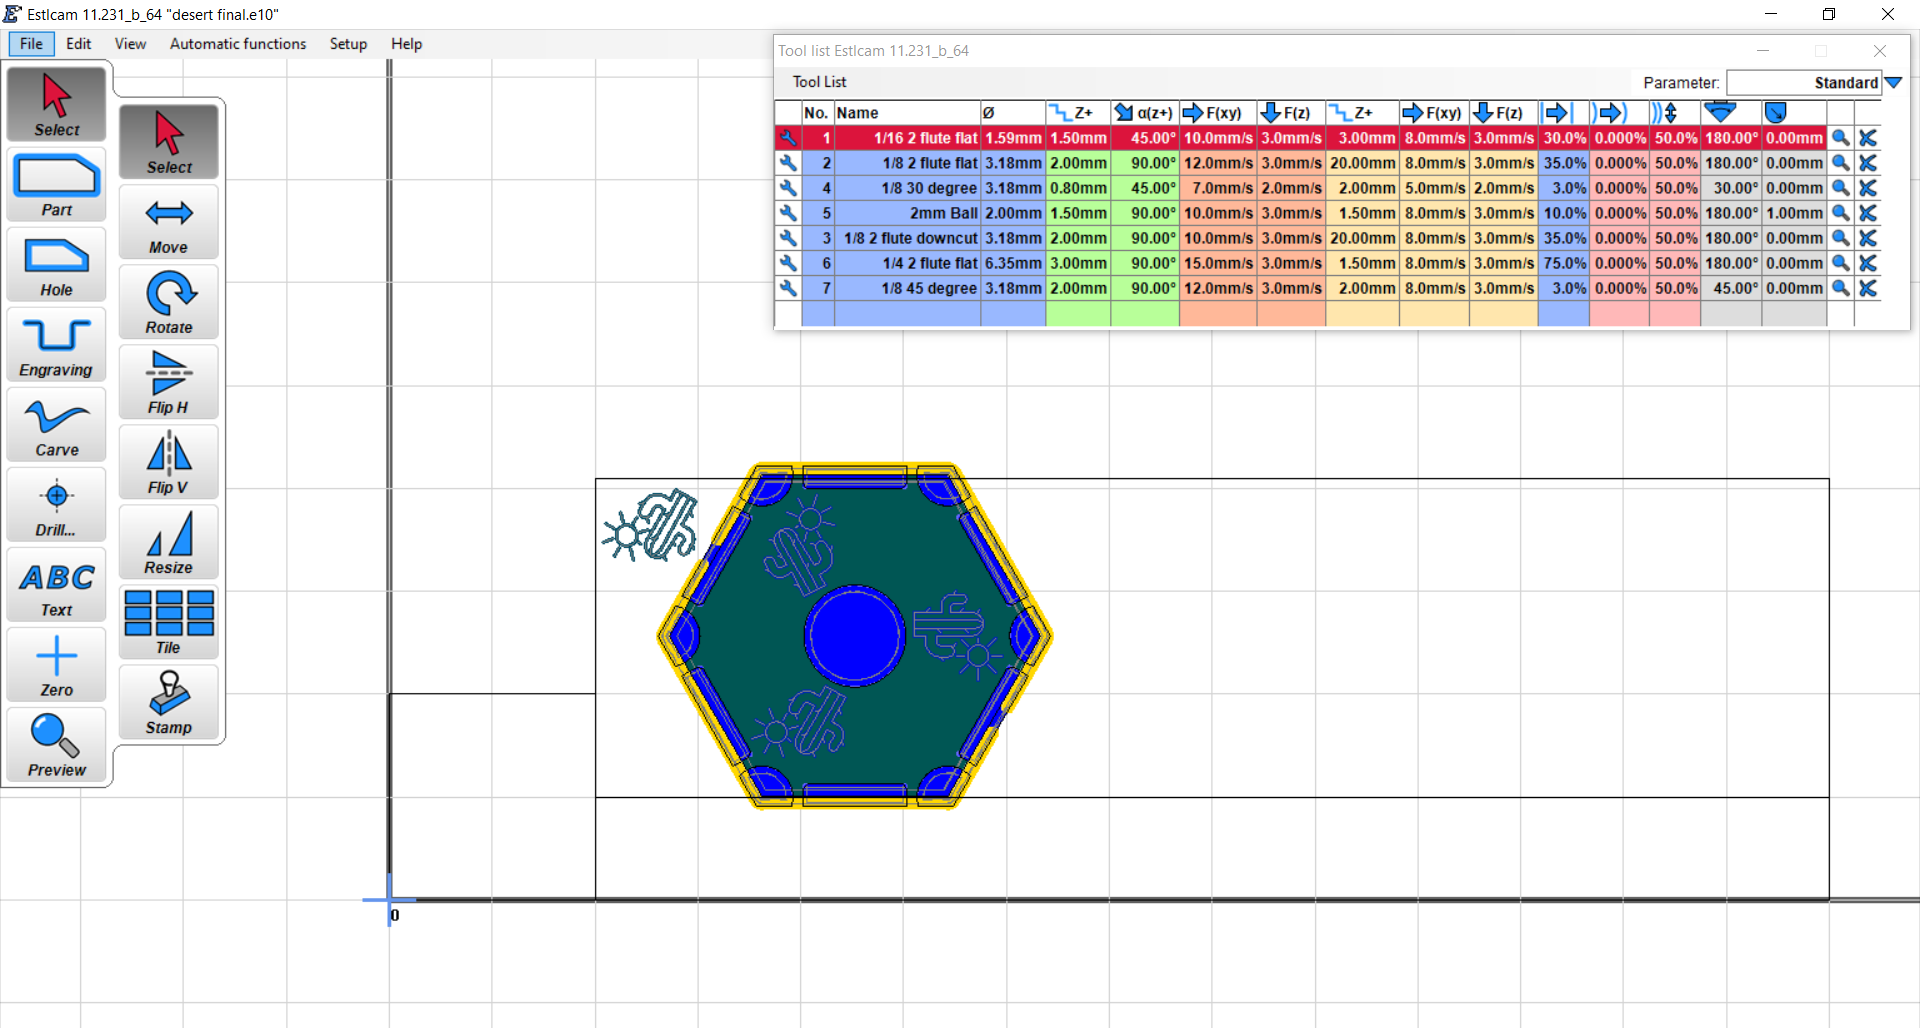The width and height of the screenshot is (1920, 1028).
Task: Choose the Select tool above the Part tool
Action: [x=57, y=104]
